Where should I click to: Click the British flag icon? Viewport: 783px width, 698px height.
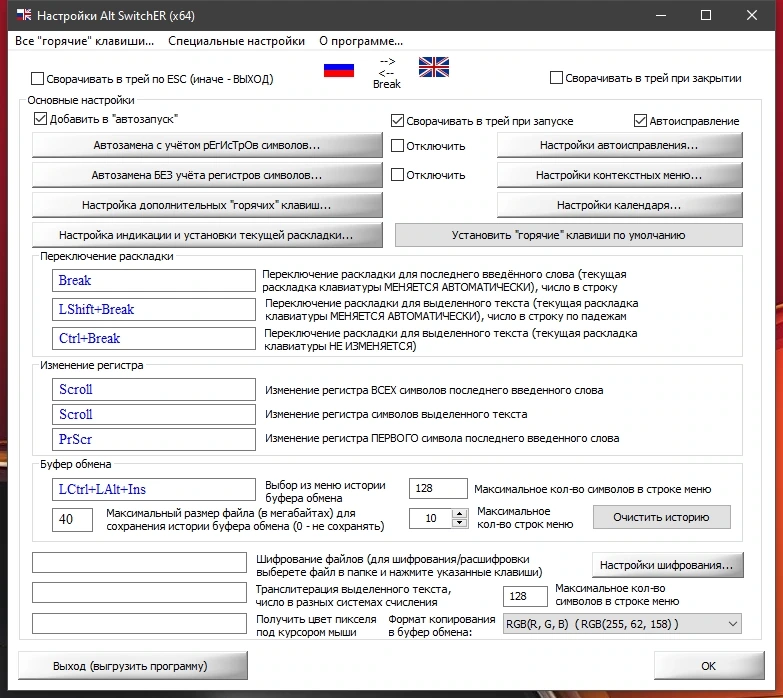[x=433, y=67]
